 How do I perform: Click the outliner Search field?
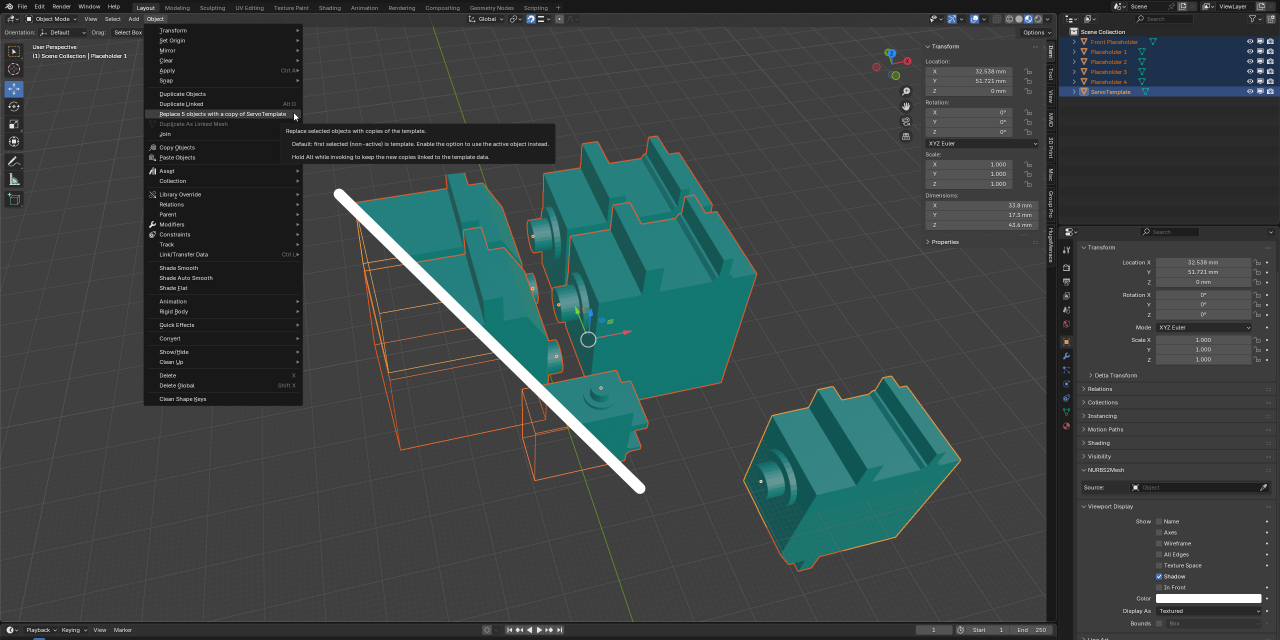coord(1164,19)
